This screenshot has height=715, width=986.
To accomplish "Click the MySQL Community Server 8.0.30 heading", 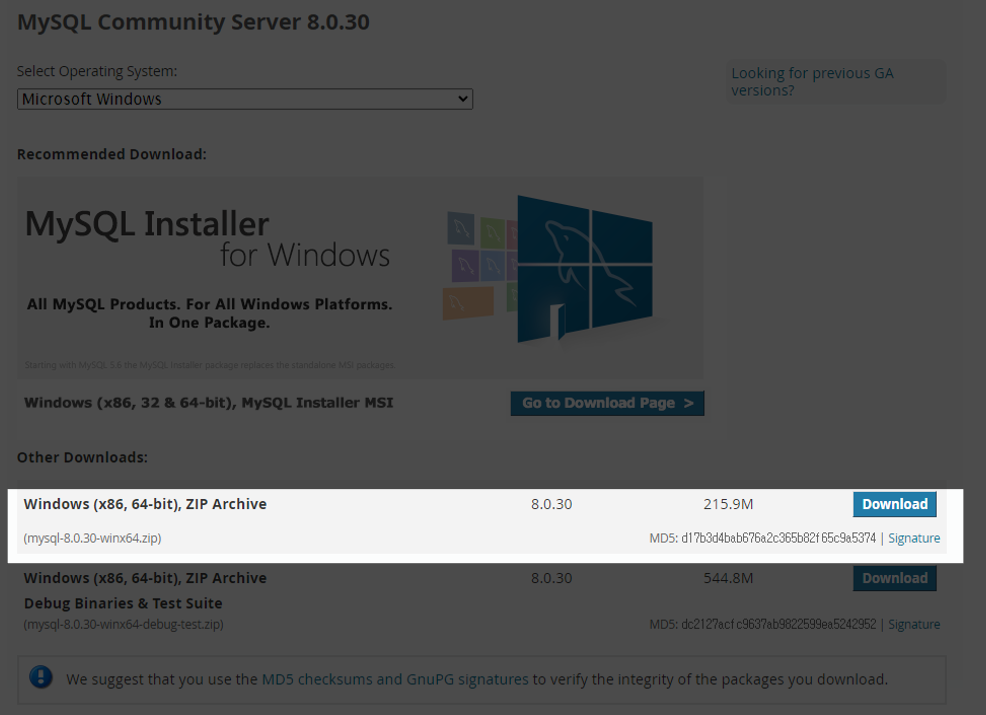I will [193, 22].
